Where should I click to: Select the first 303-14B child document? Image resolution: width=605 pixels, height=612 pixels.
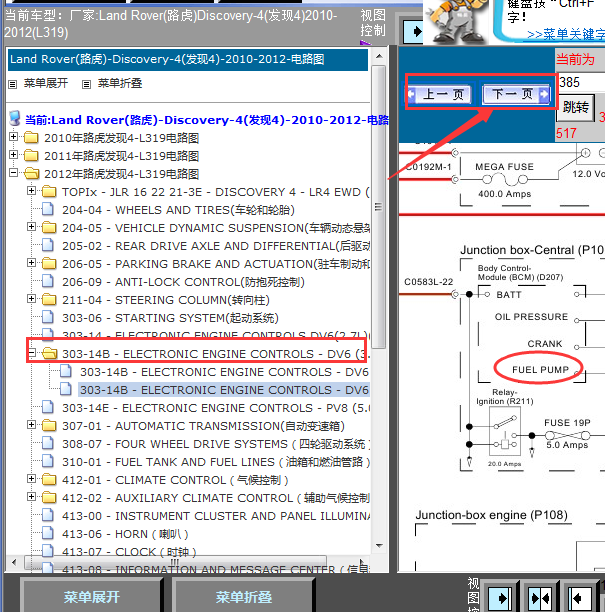(x=224, y=372)
